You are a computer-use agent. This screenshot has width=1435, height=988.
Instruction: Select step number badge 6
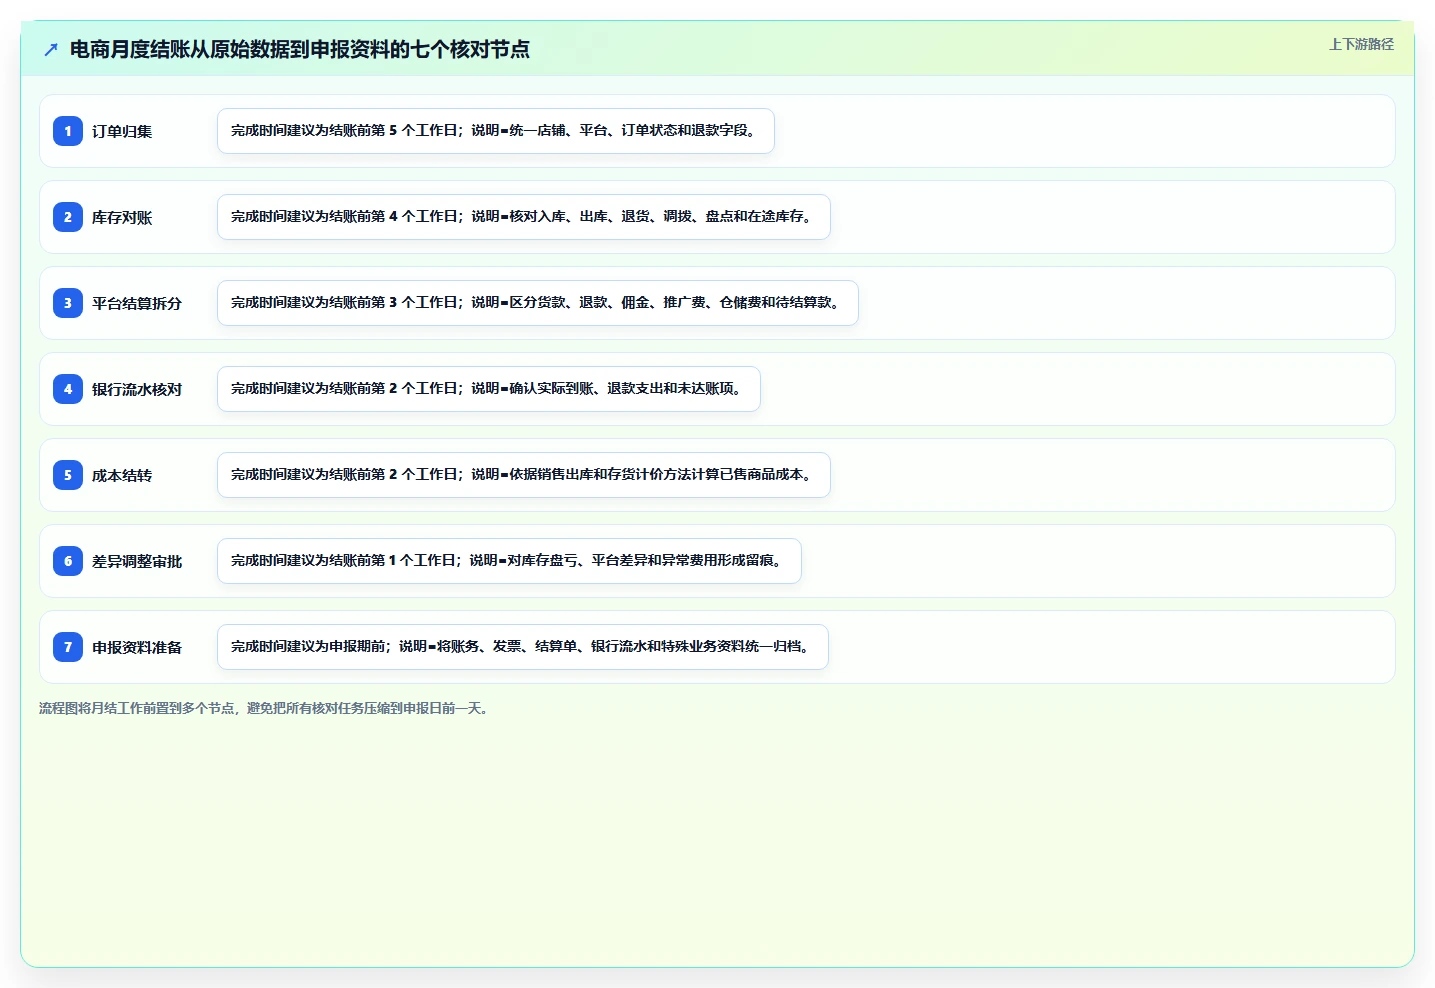pyautogui.click(x=68, y=561)
